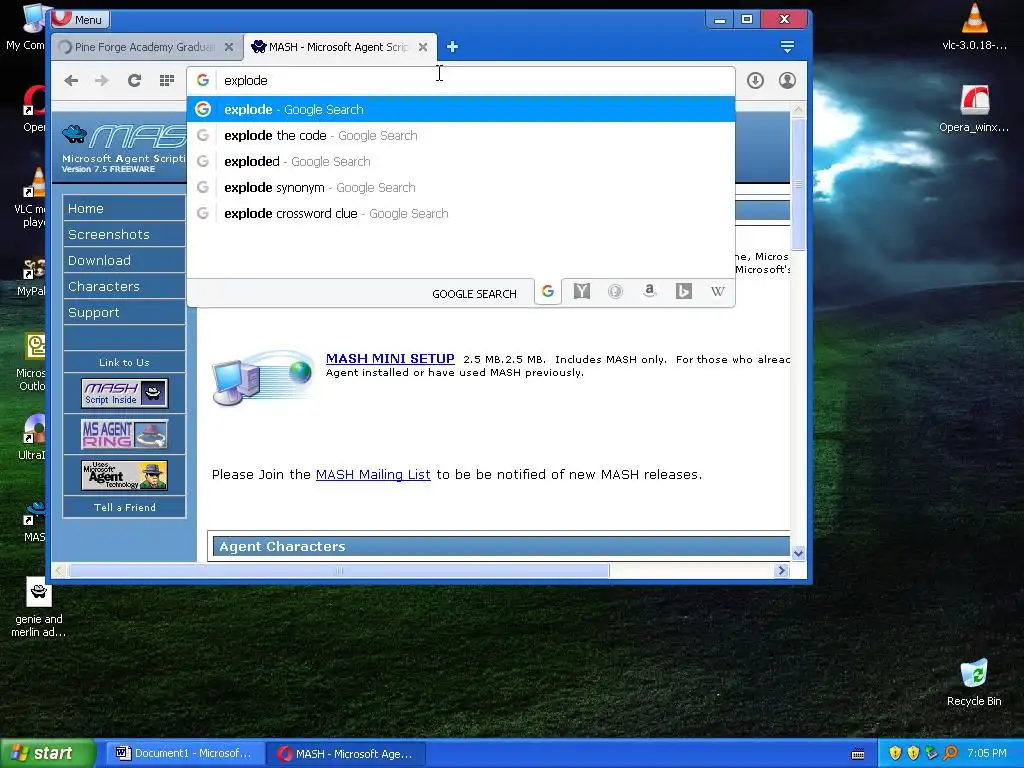Image resolution: width=1024 pixels, height=768 pixels.
Task: Open the downloads icon in toolbar
Action: [755, 80]
